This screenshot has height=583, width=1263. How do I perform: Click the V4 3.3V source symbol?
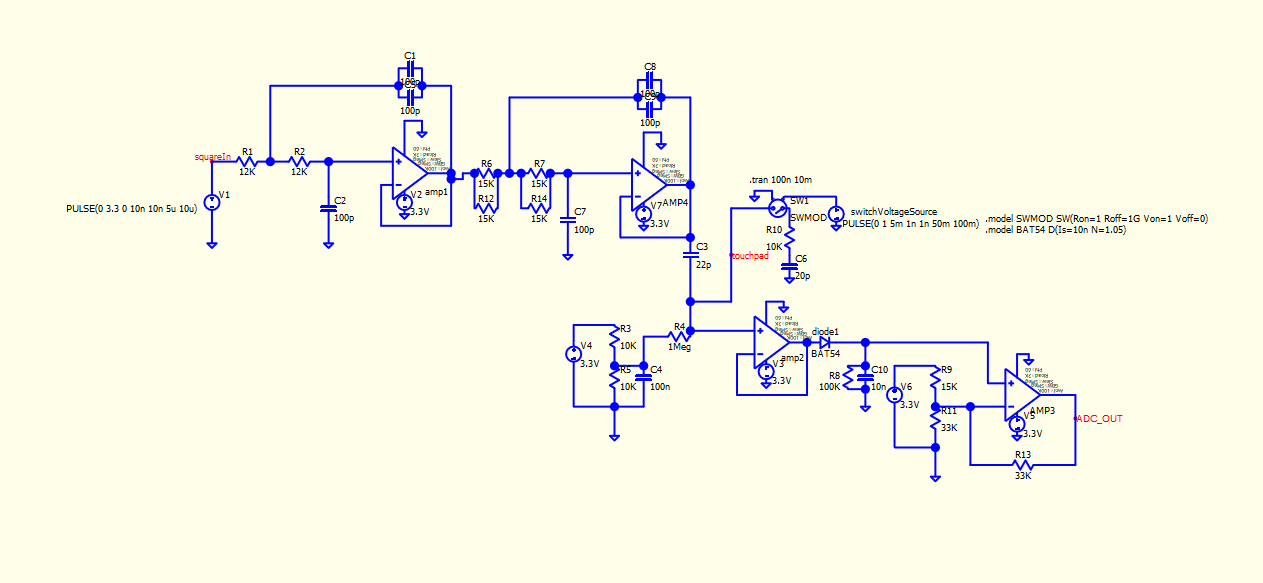pyautogui.click(x=573, y=353)
